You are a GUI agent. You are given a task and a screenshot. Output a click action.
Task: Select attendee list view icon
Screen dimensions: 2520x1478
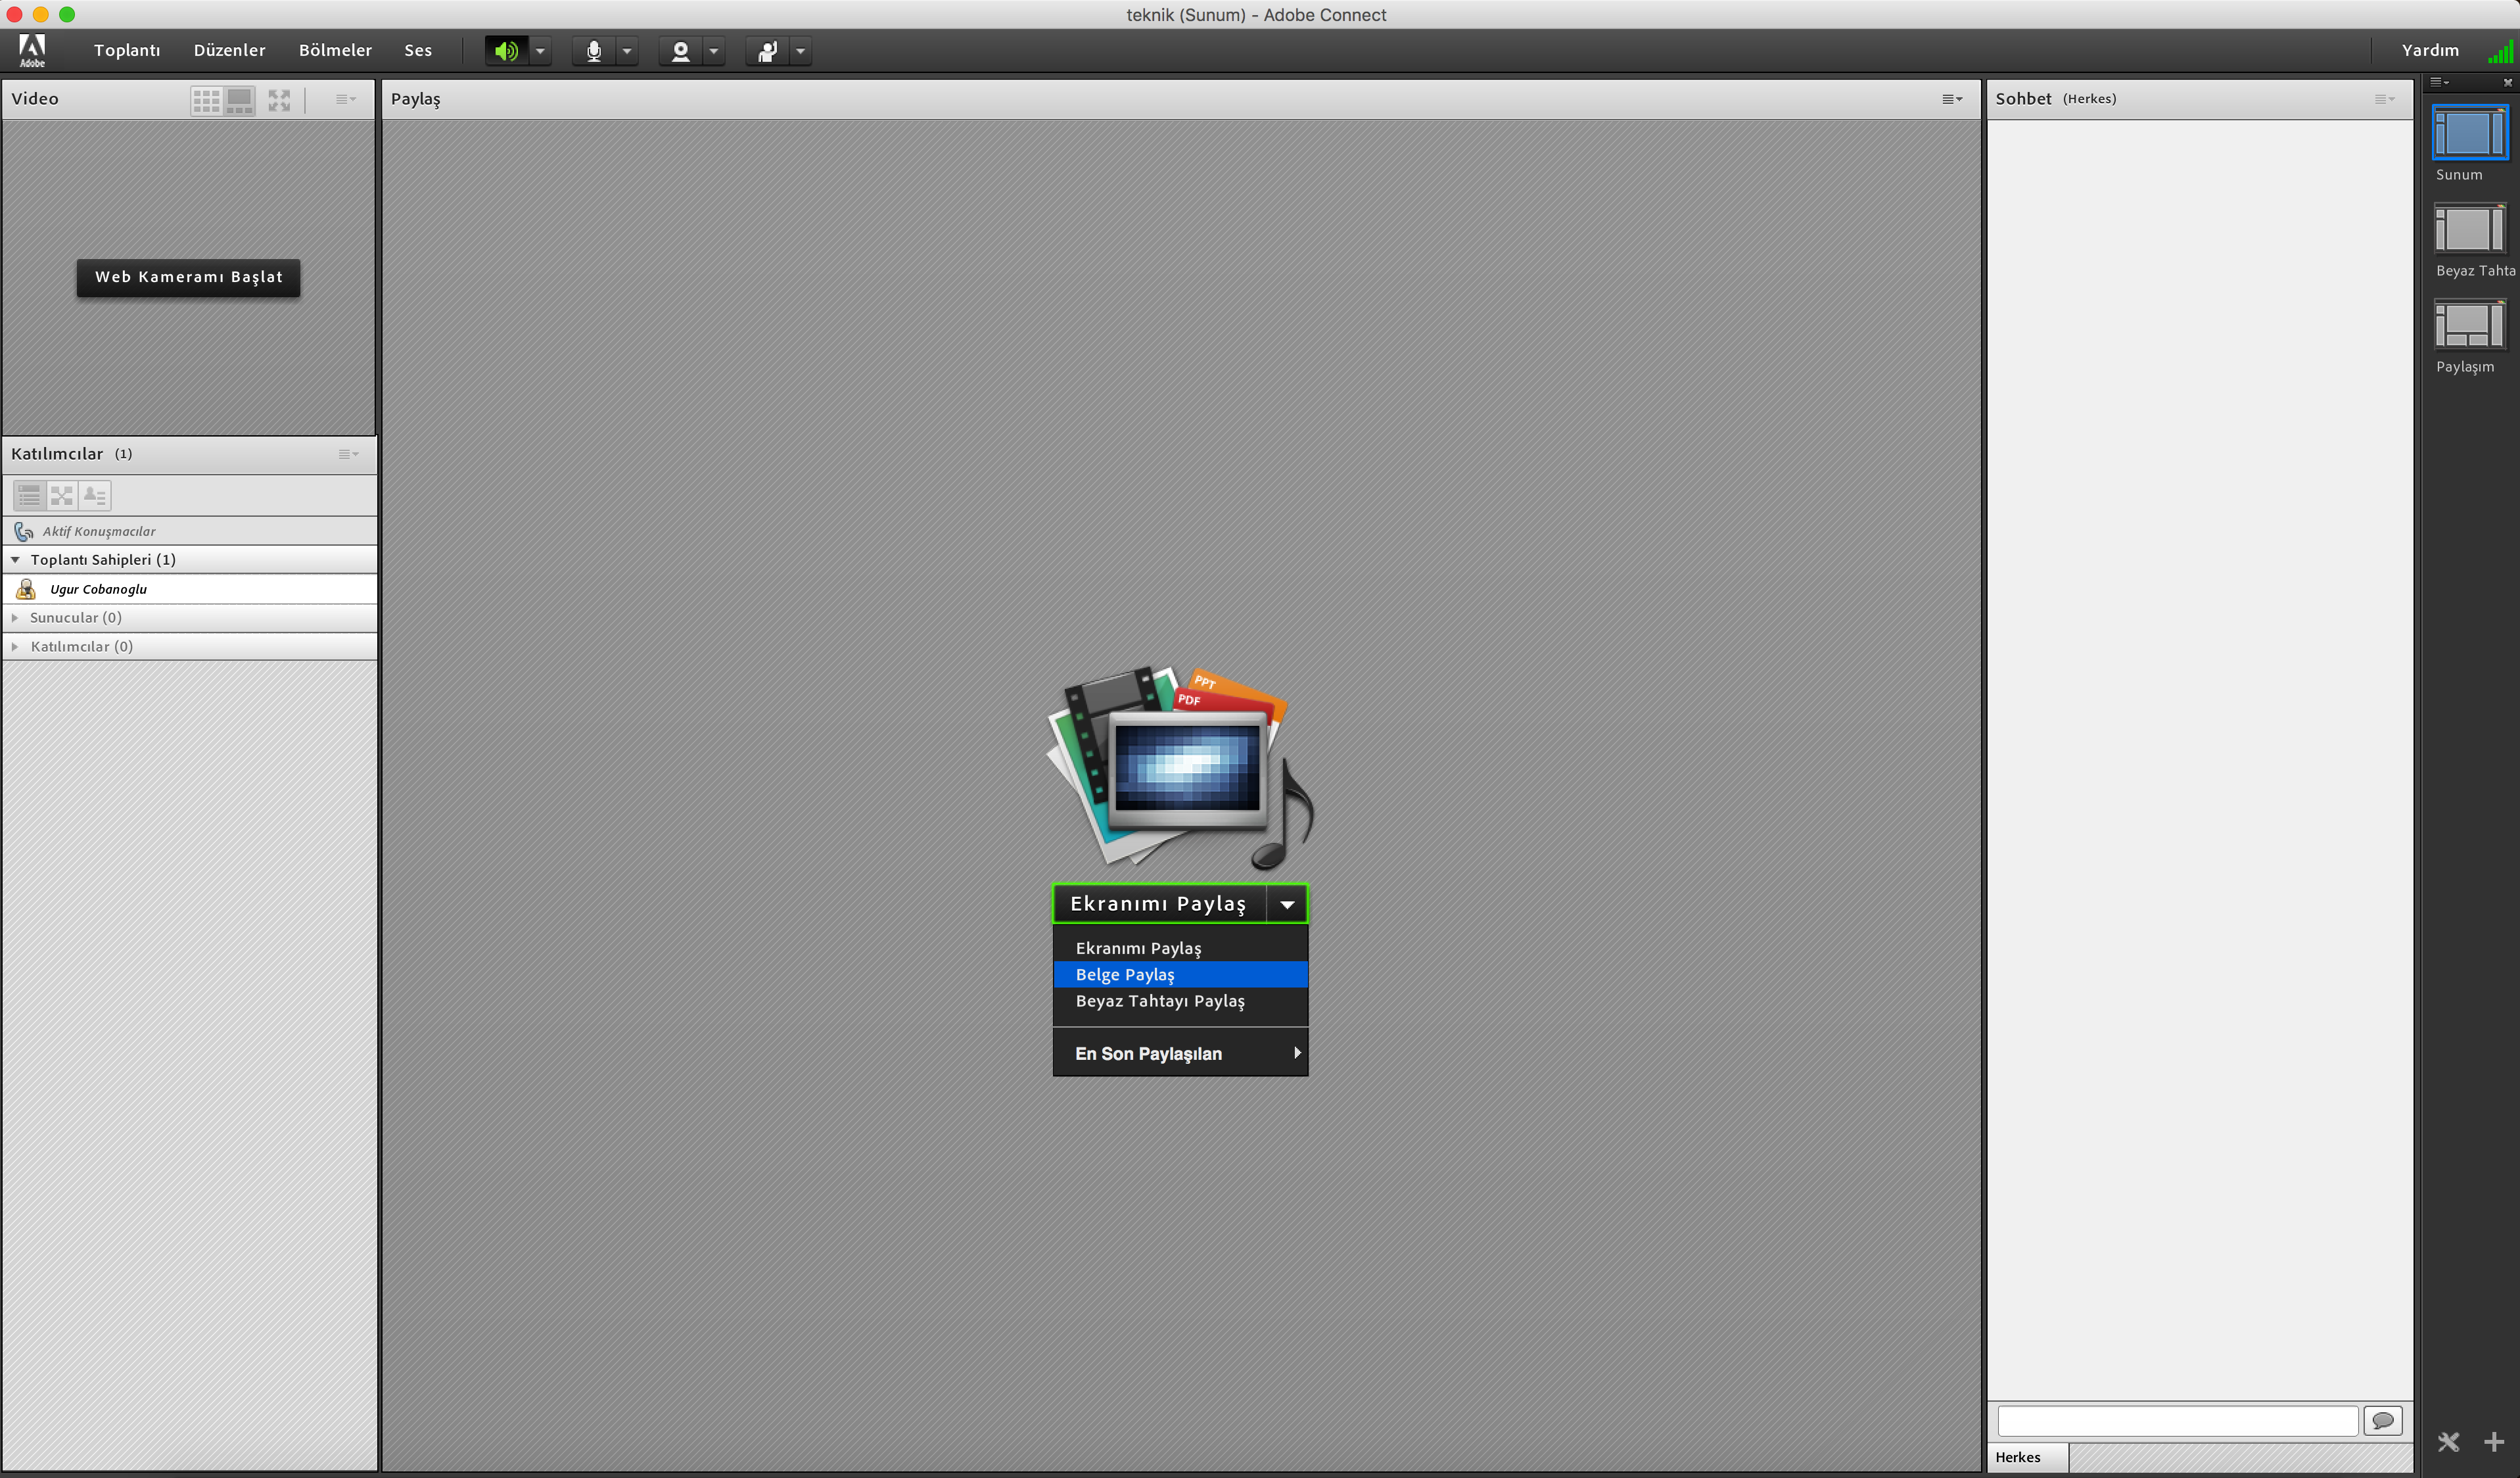pyautogui.click(x=29, y=495)
